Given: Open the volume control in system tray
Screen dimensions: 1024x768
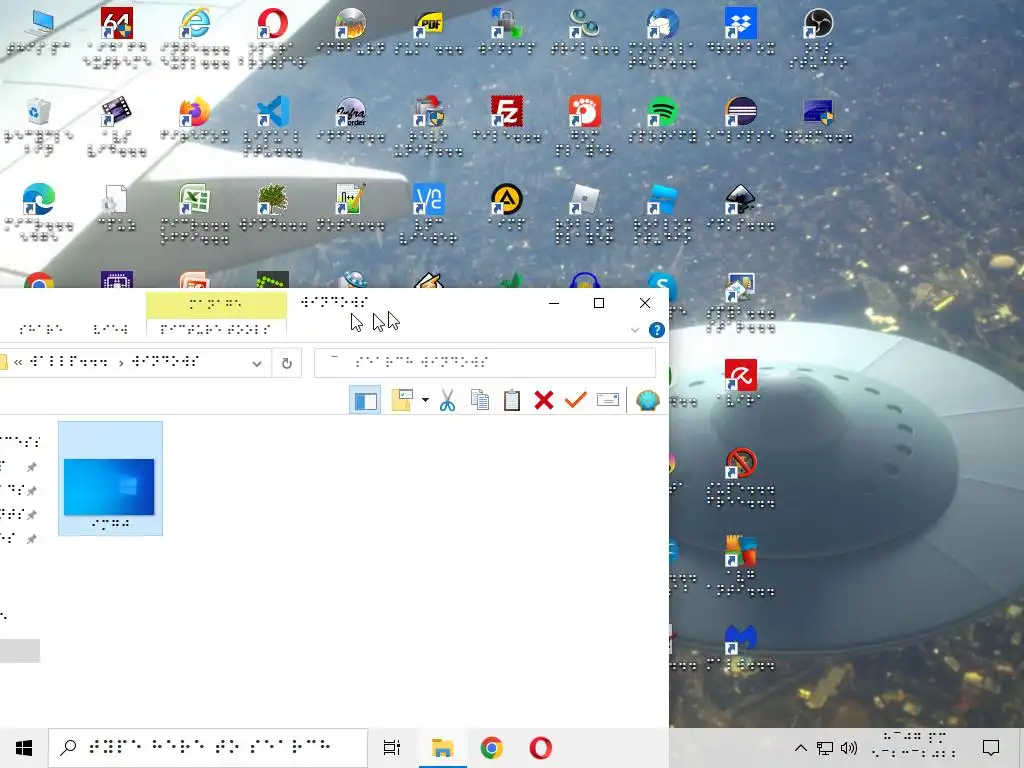Looking at the screenshot, I should tap(849, 748).
